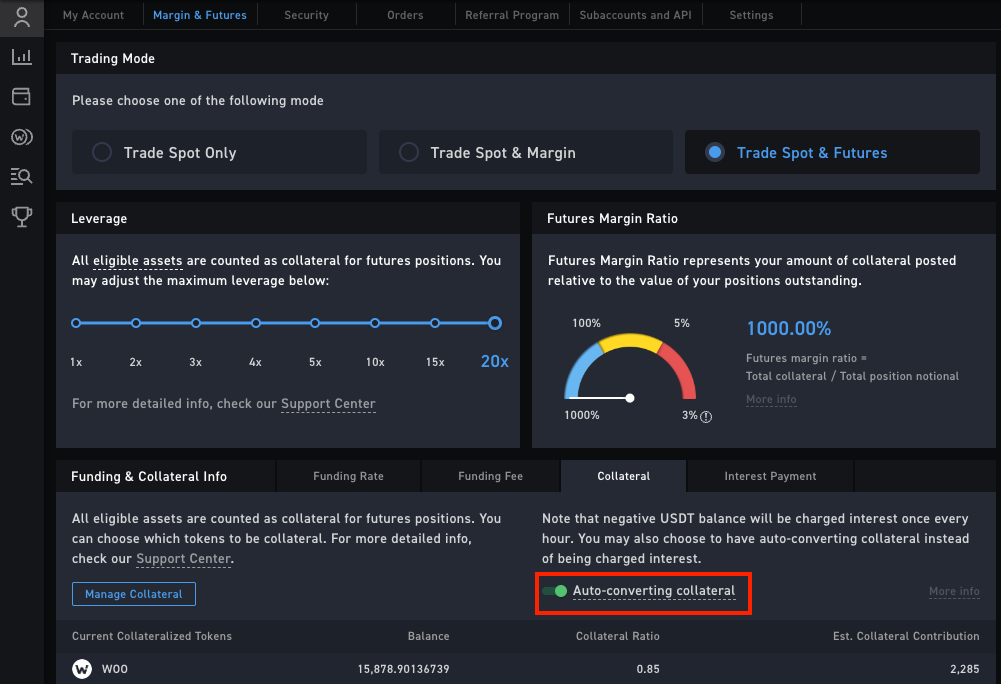Click the Est. Collateral Contribution header
Image resolution: width=1001 pixels, height=684 pixels.
click(x=906, y=636)
